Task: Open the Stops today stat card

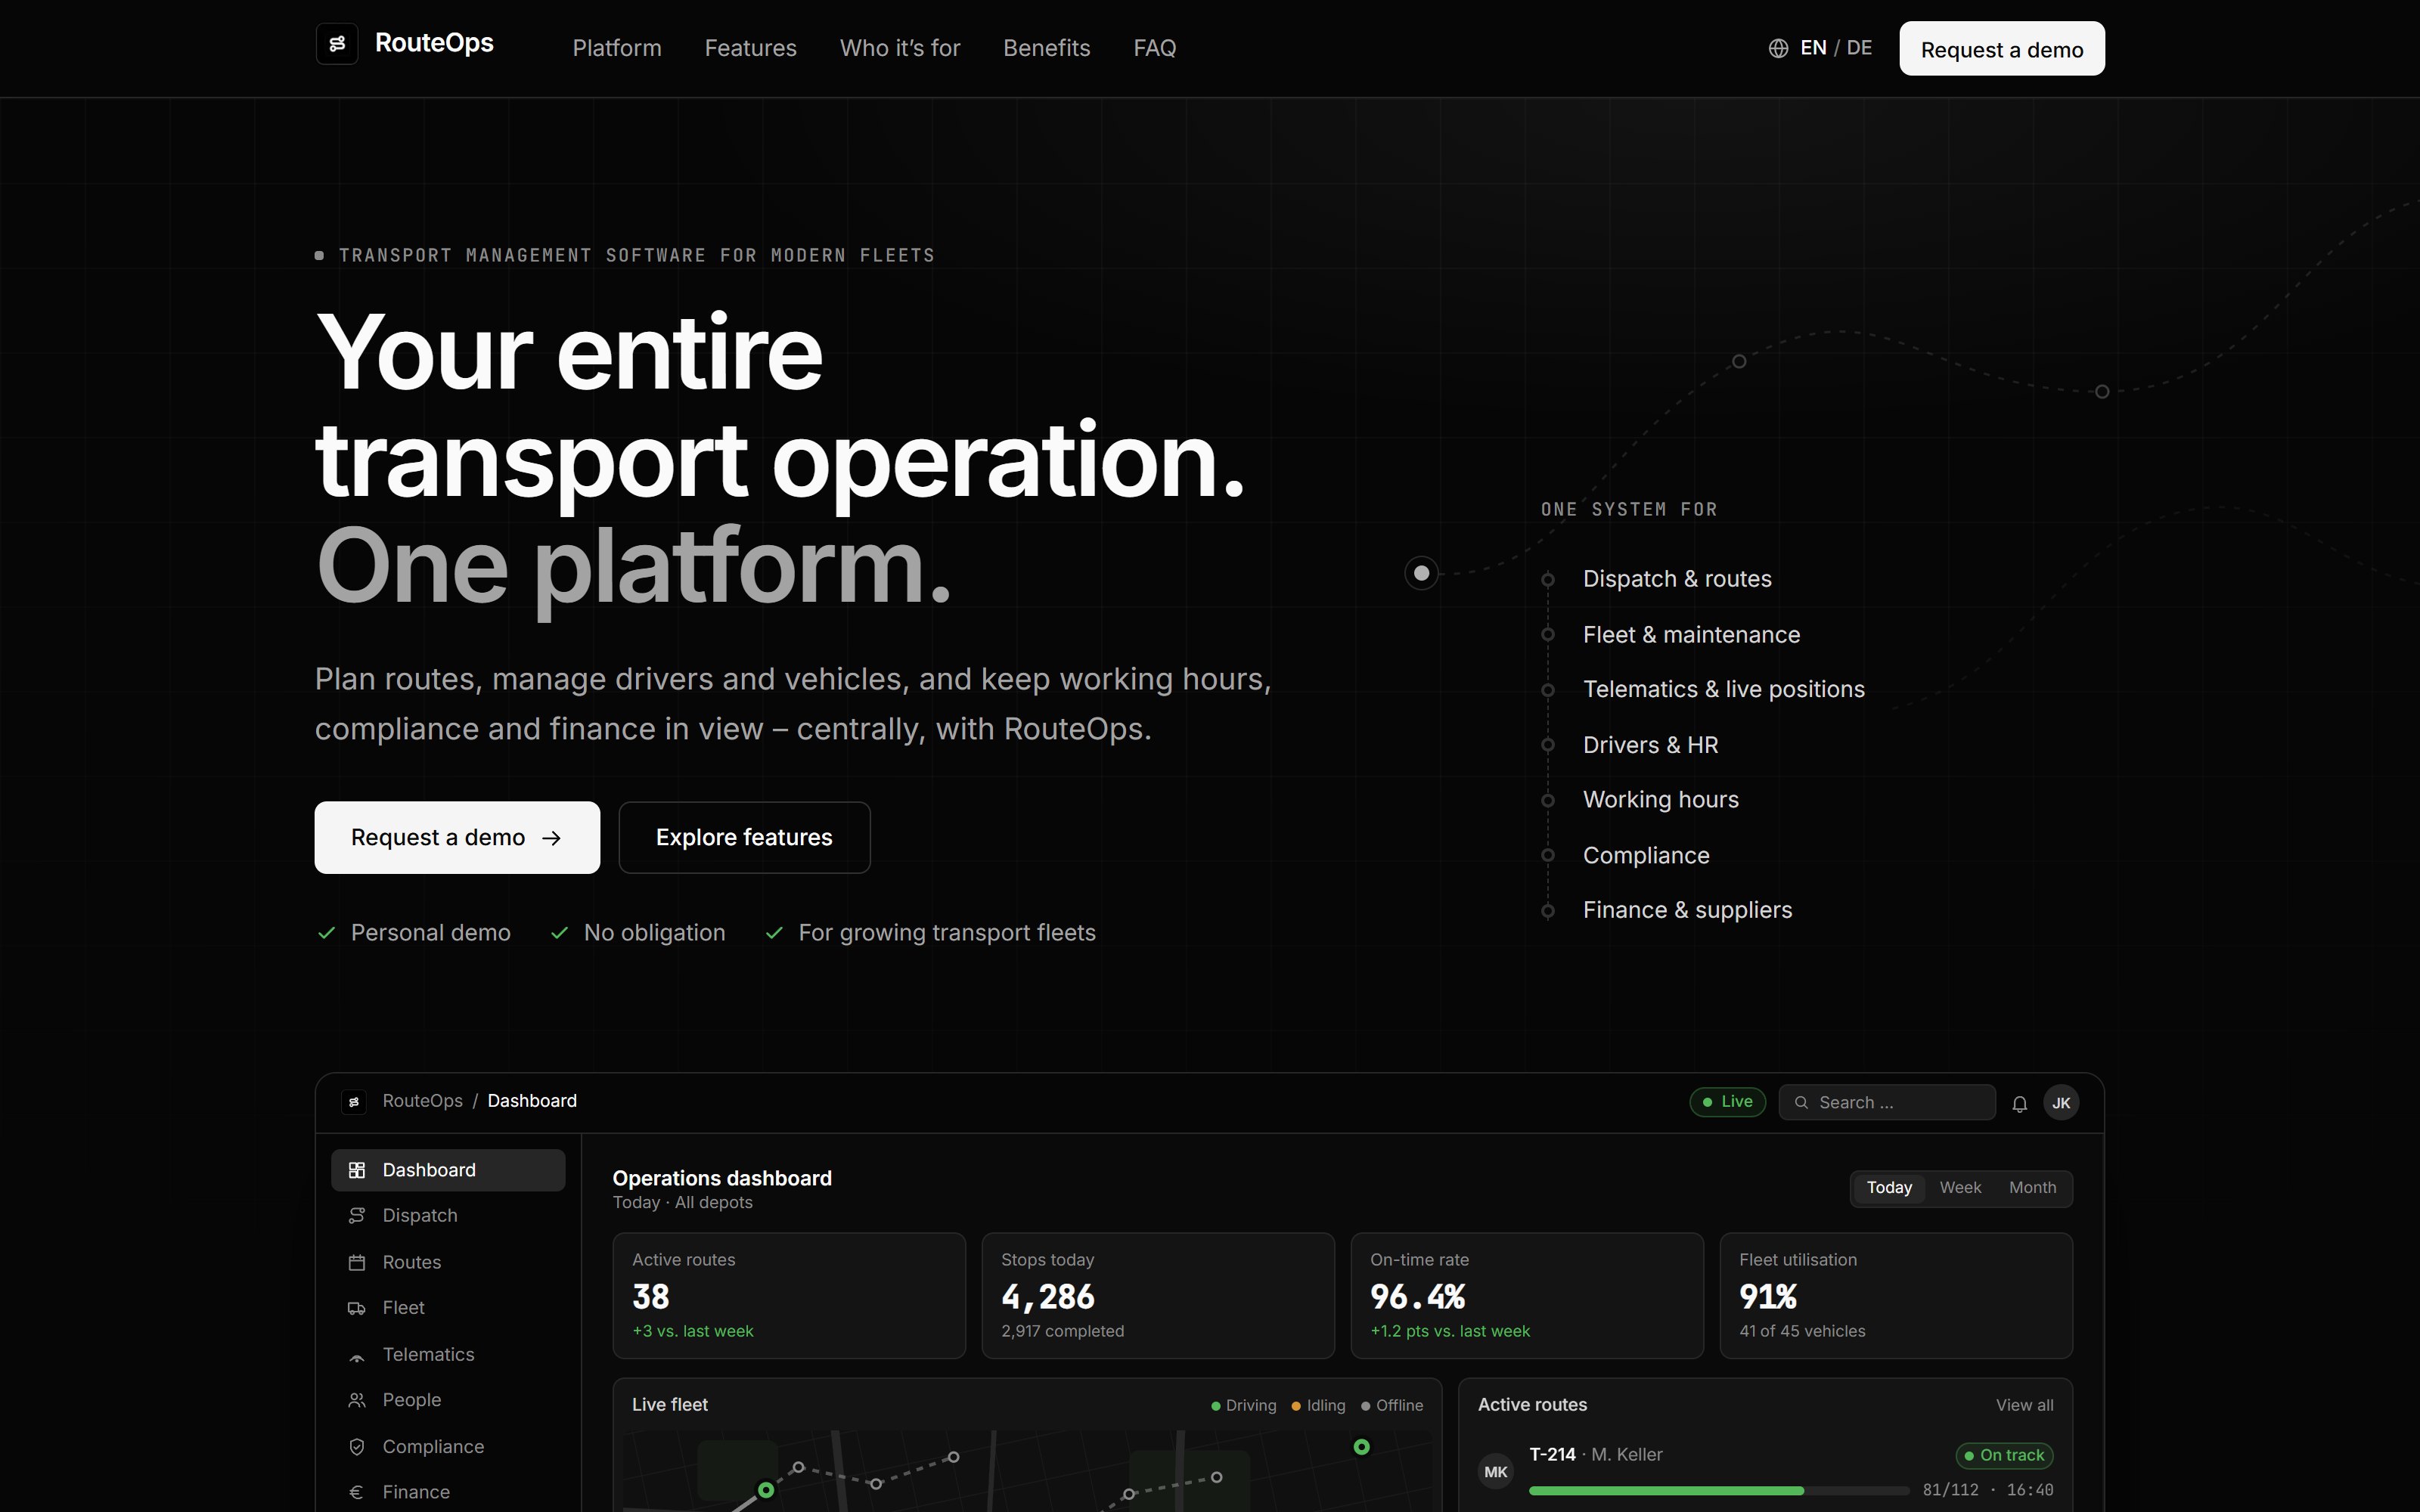Action: (1158, 1296)
